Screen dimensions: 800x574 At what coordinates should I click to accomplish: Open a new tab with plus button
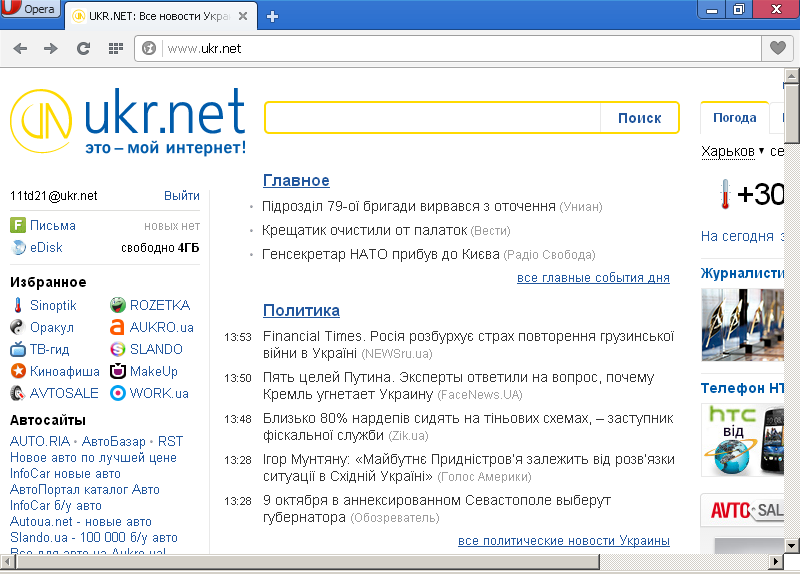coord(272,16)
